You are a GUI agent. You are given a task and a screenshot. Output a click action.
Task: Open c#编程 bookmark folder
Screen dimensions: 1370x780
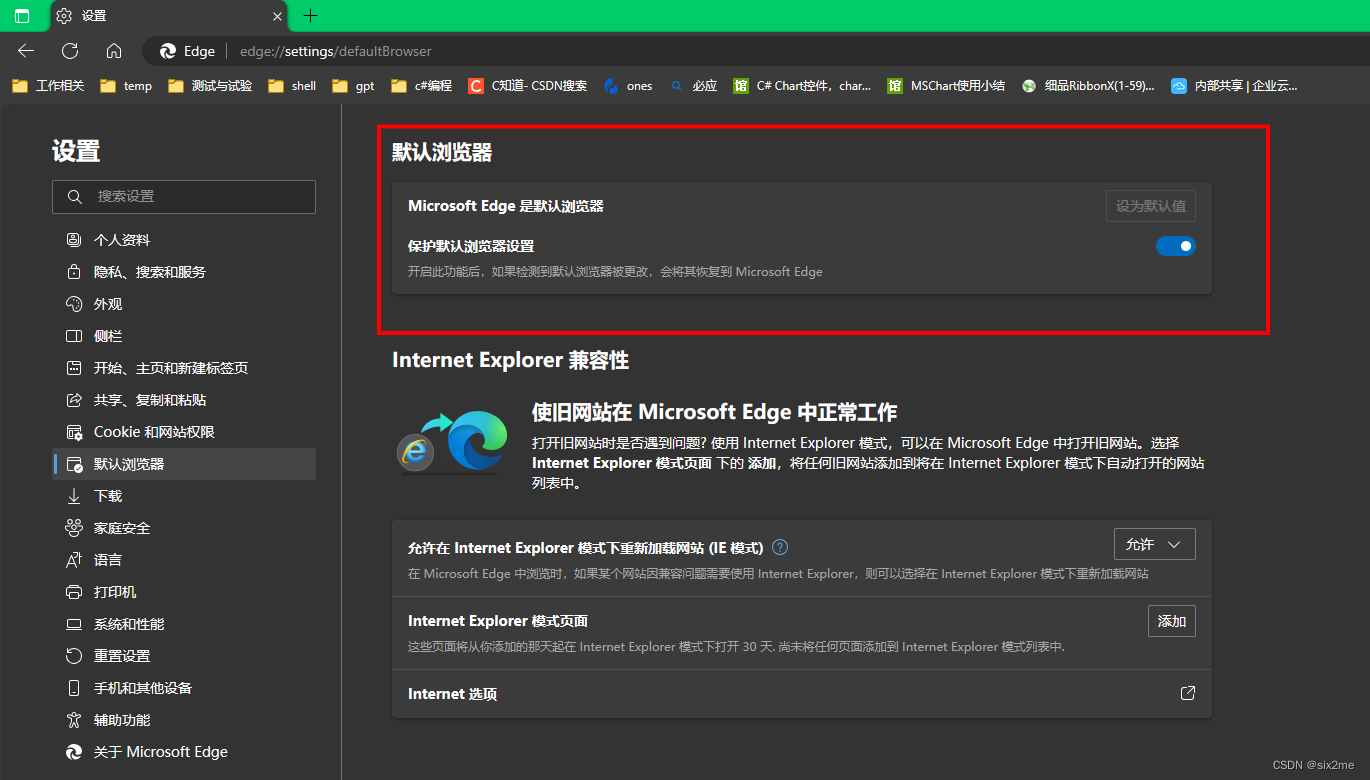pyautogui.click(x=421, y=86)
